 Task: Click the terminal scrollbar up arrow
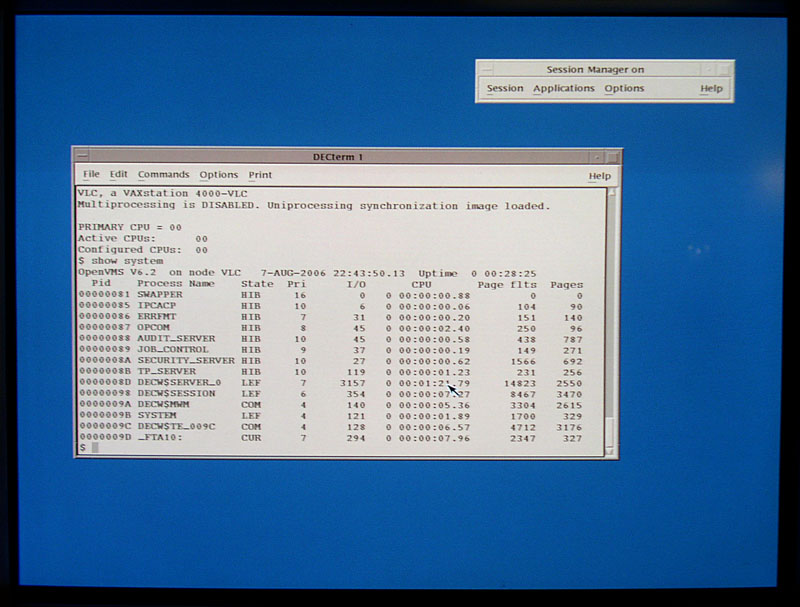[610, 193]
